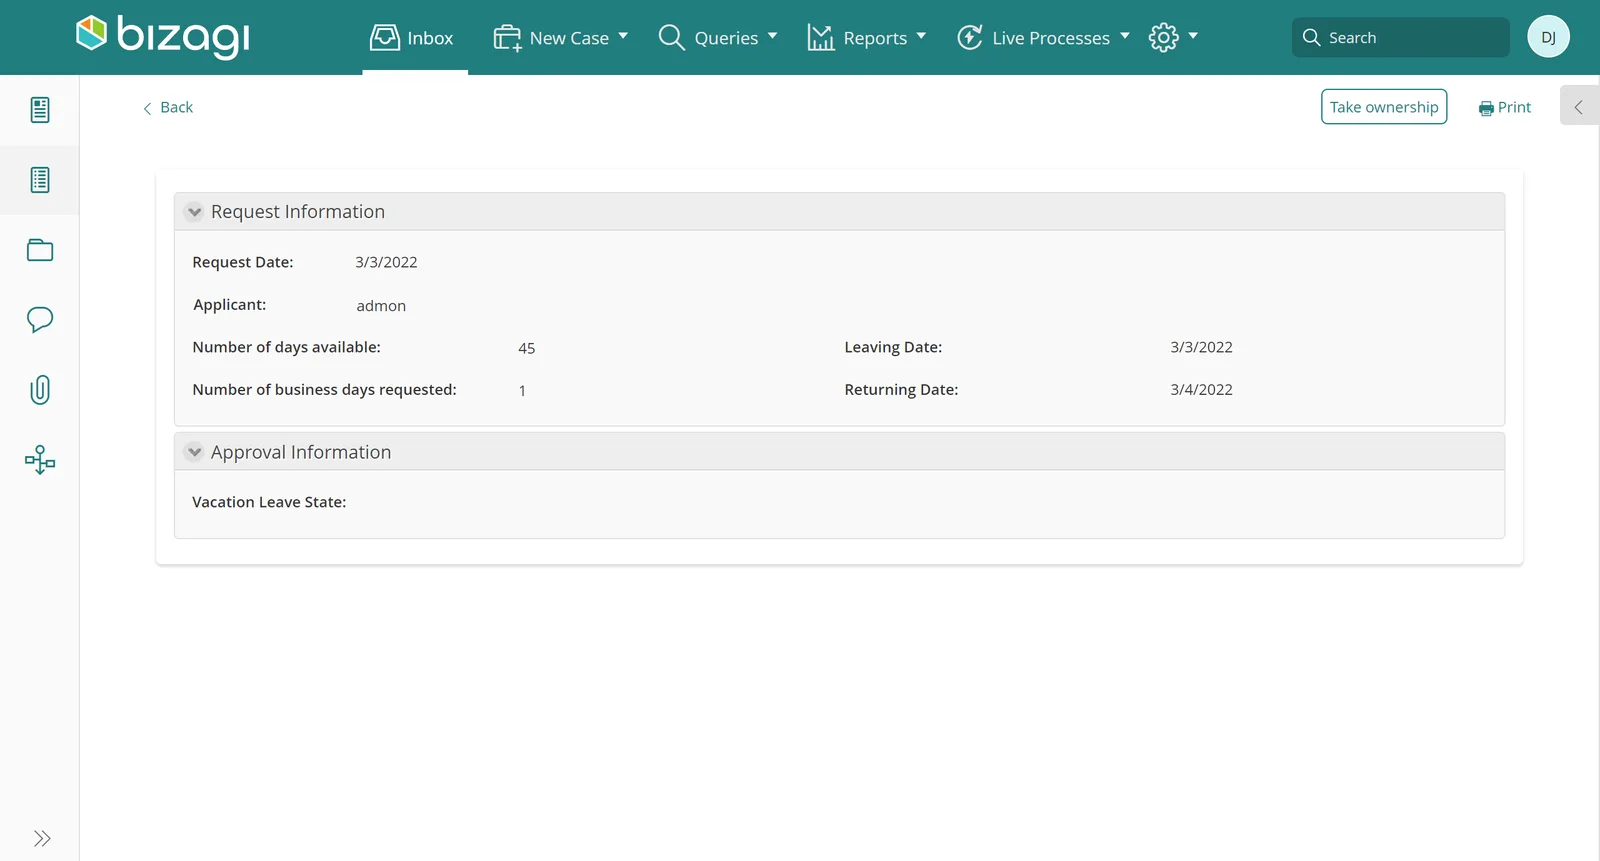Open the attachments paperclip icon
Screen dimensions: 1600x861
40,390
